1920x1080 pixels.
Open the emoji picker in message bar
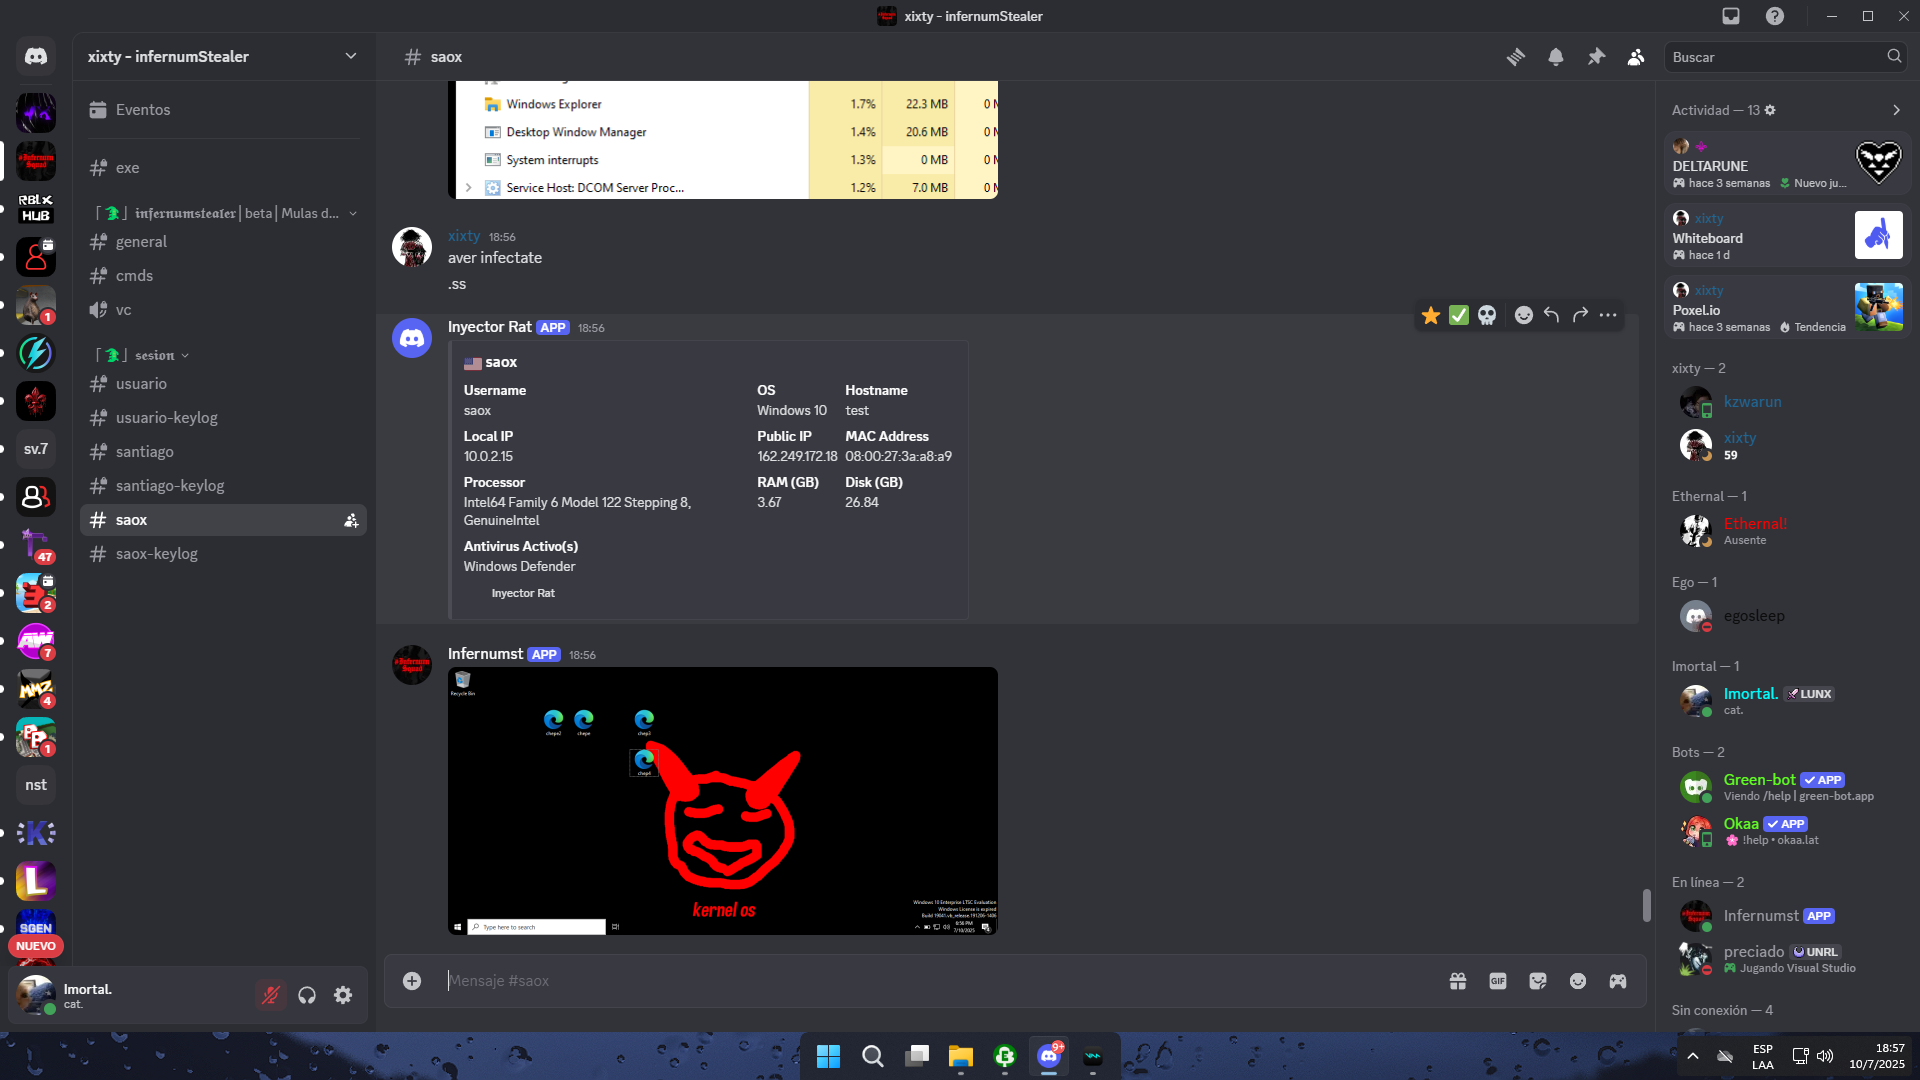pos(1578,981)
